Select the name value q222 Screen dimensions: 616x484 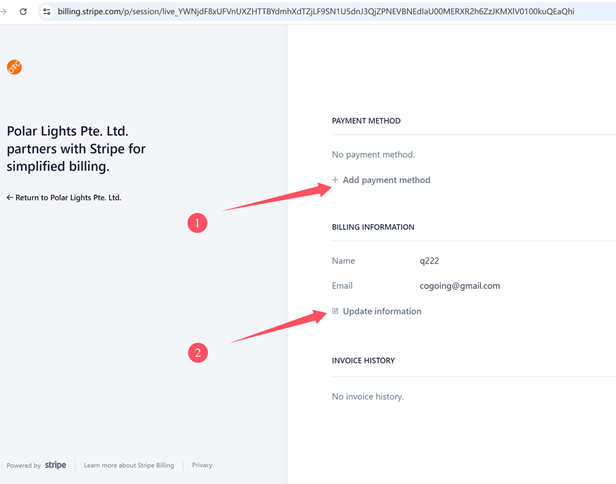[x=429, y=261]
